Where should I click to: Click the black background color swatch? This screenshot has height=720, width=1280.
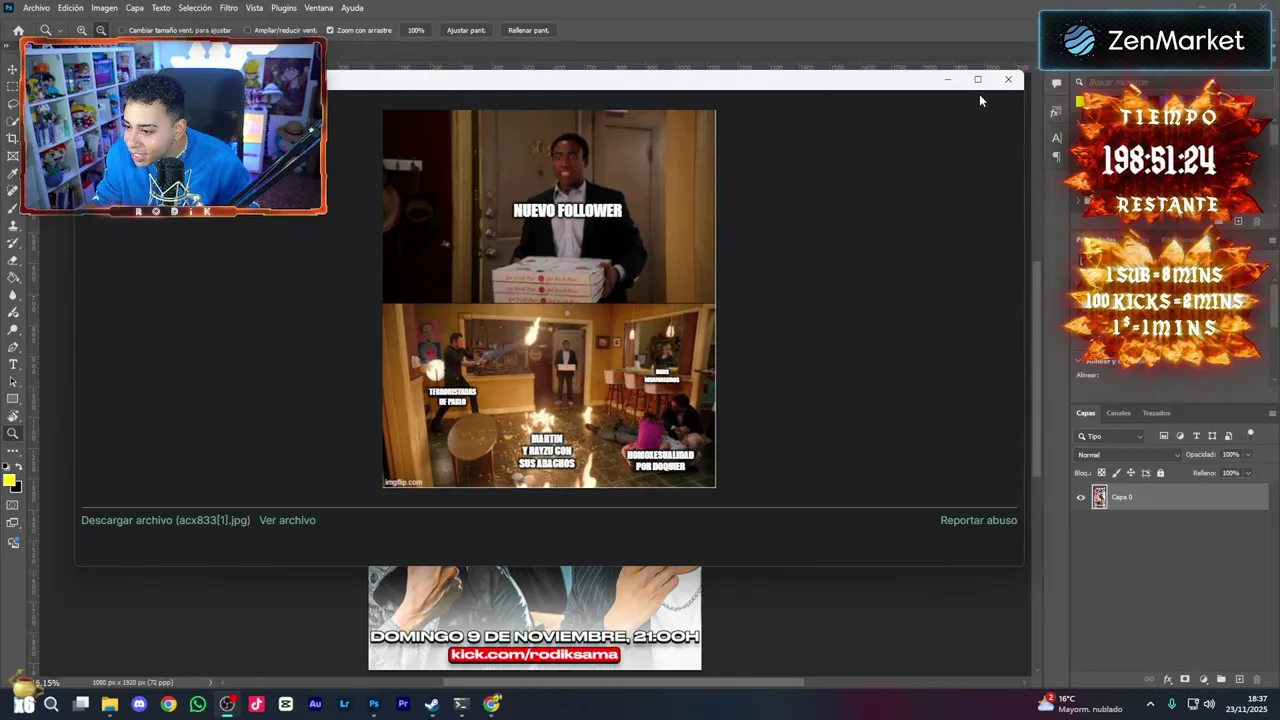click(x=18, y=487)
